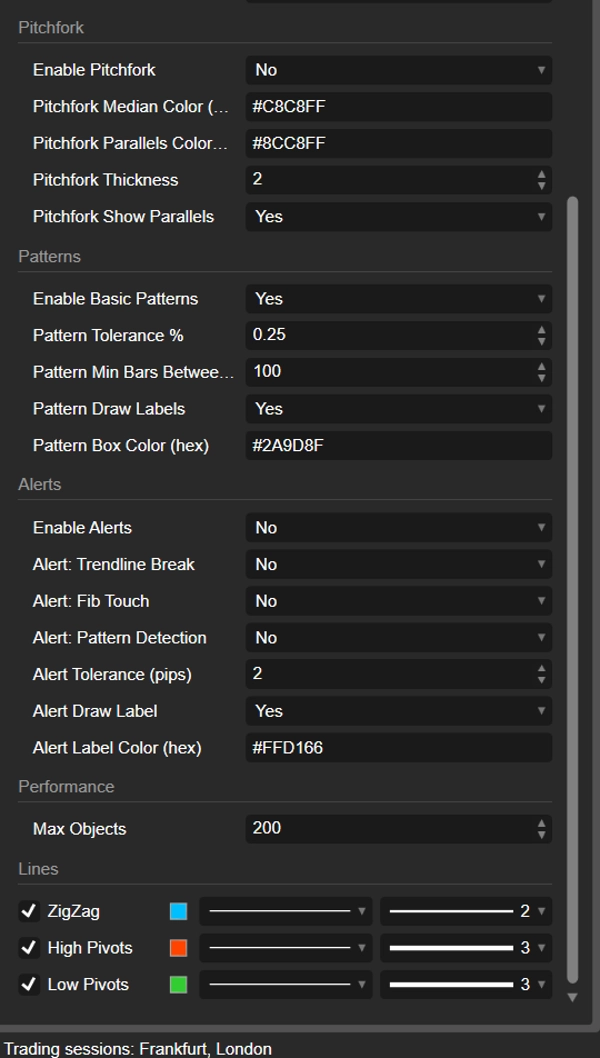Increase Pitchfork Thickness with the stepper
The width and height of the screenshot is (600, 1058).
pos(539,175)
